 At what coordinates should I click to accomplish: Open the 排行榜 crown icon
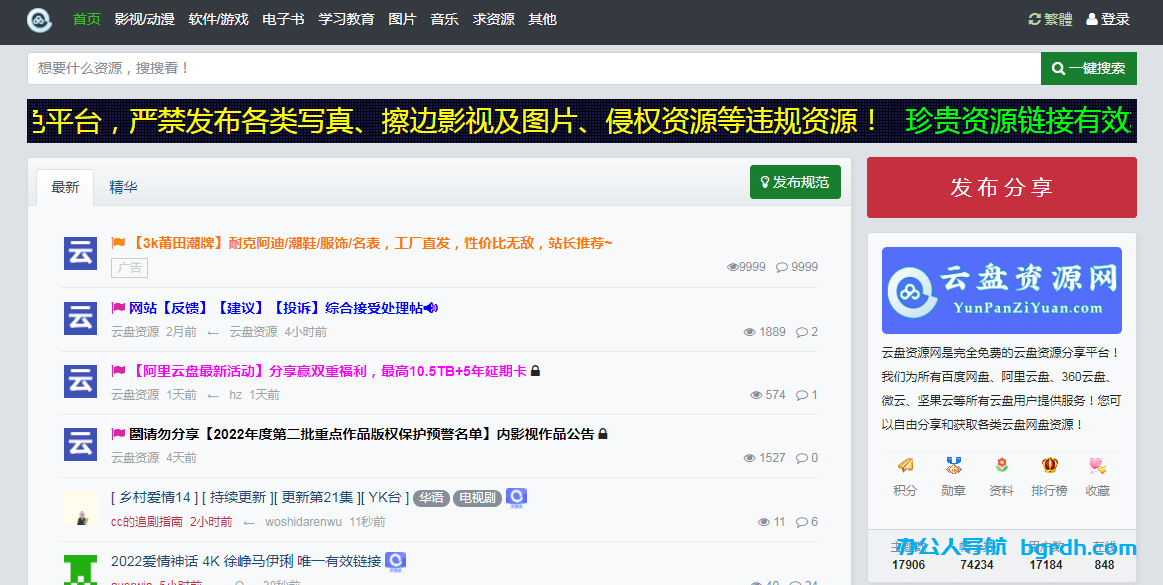point(1049,466)
